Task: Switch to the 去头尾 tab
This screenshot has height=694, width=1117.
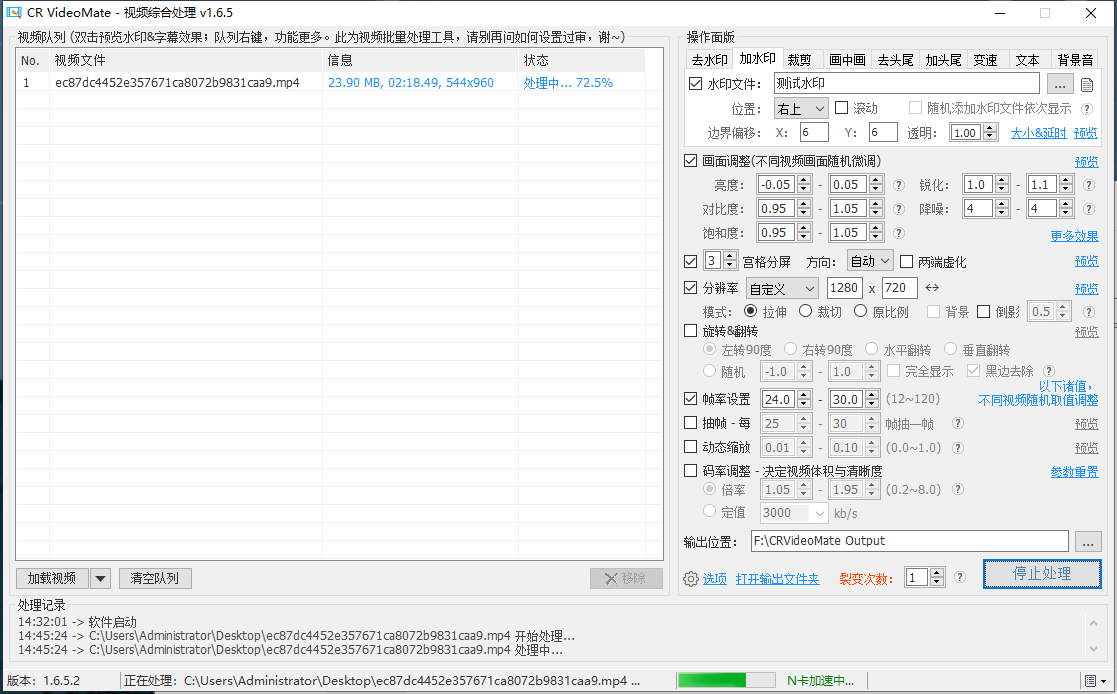Action: pyautogui.click(x=895, y=60)
